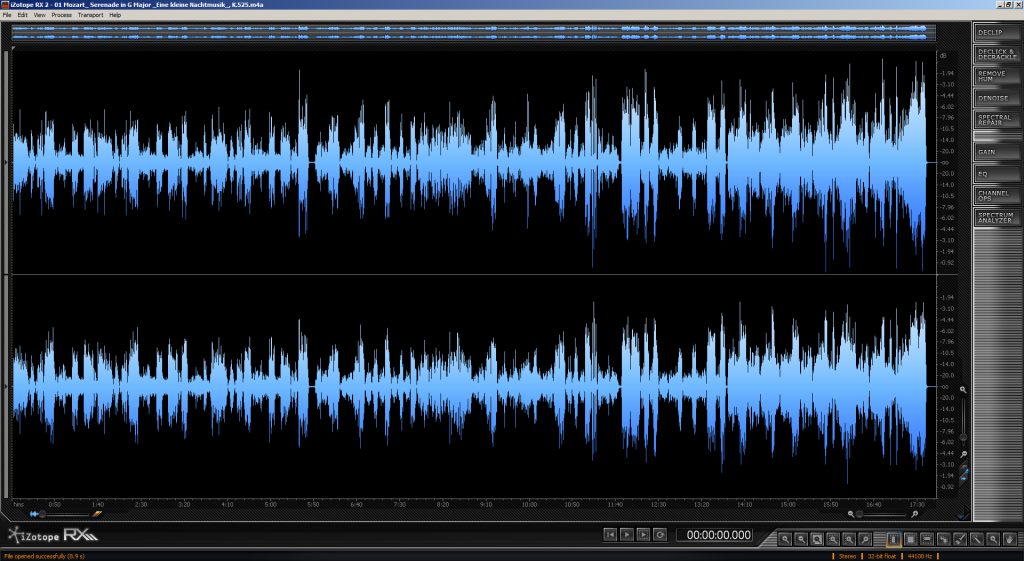Click the 'File opened successfully' status message

[44, 556]
